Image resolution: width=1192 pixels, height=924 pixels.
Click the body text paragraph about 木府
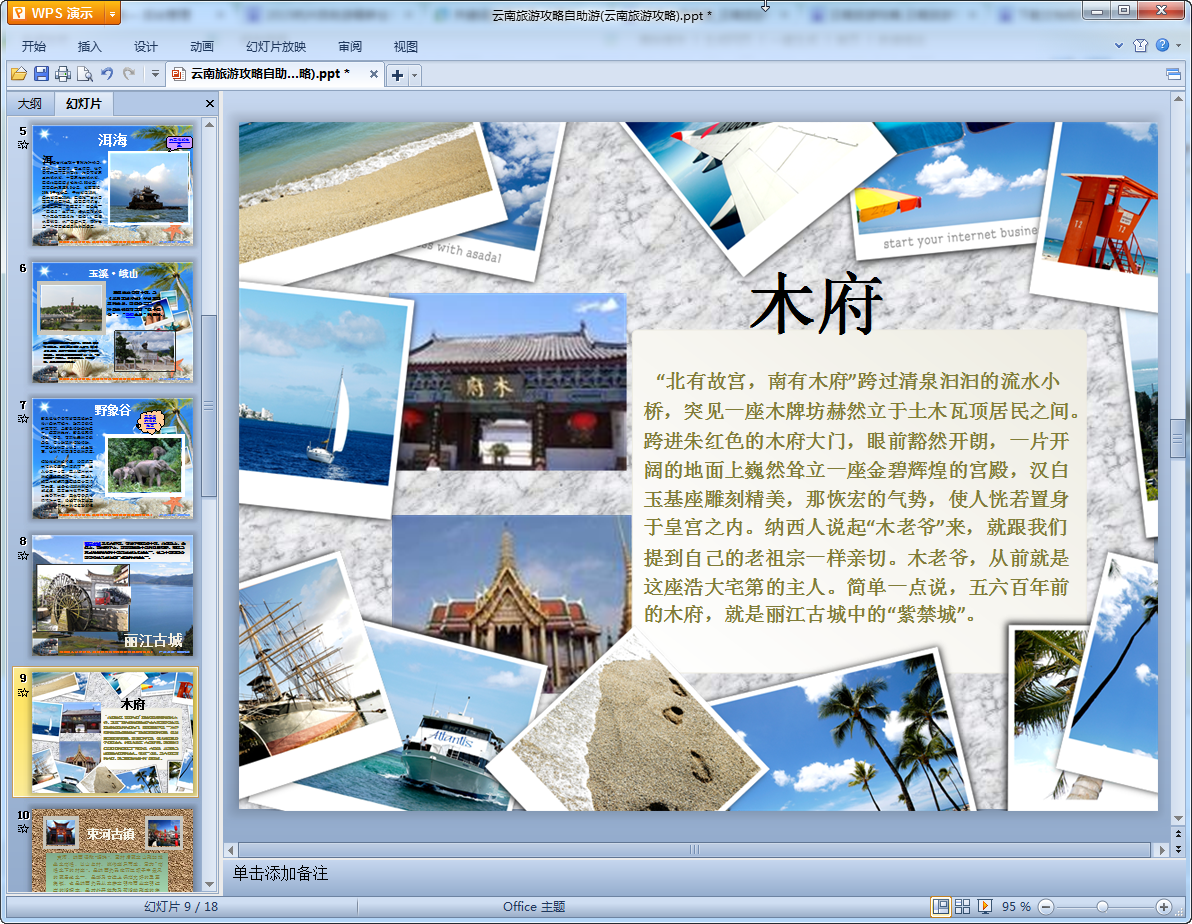tap(859, 498)
